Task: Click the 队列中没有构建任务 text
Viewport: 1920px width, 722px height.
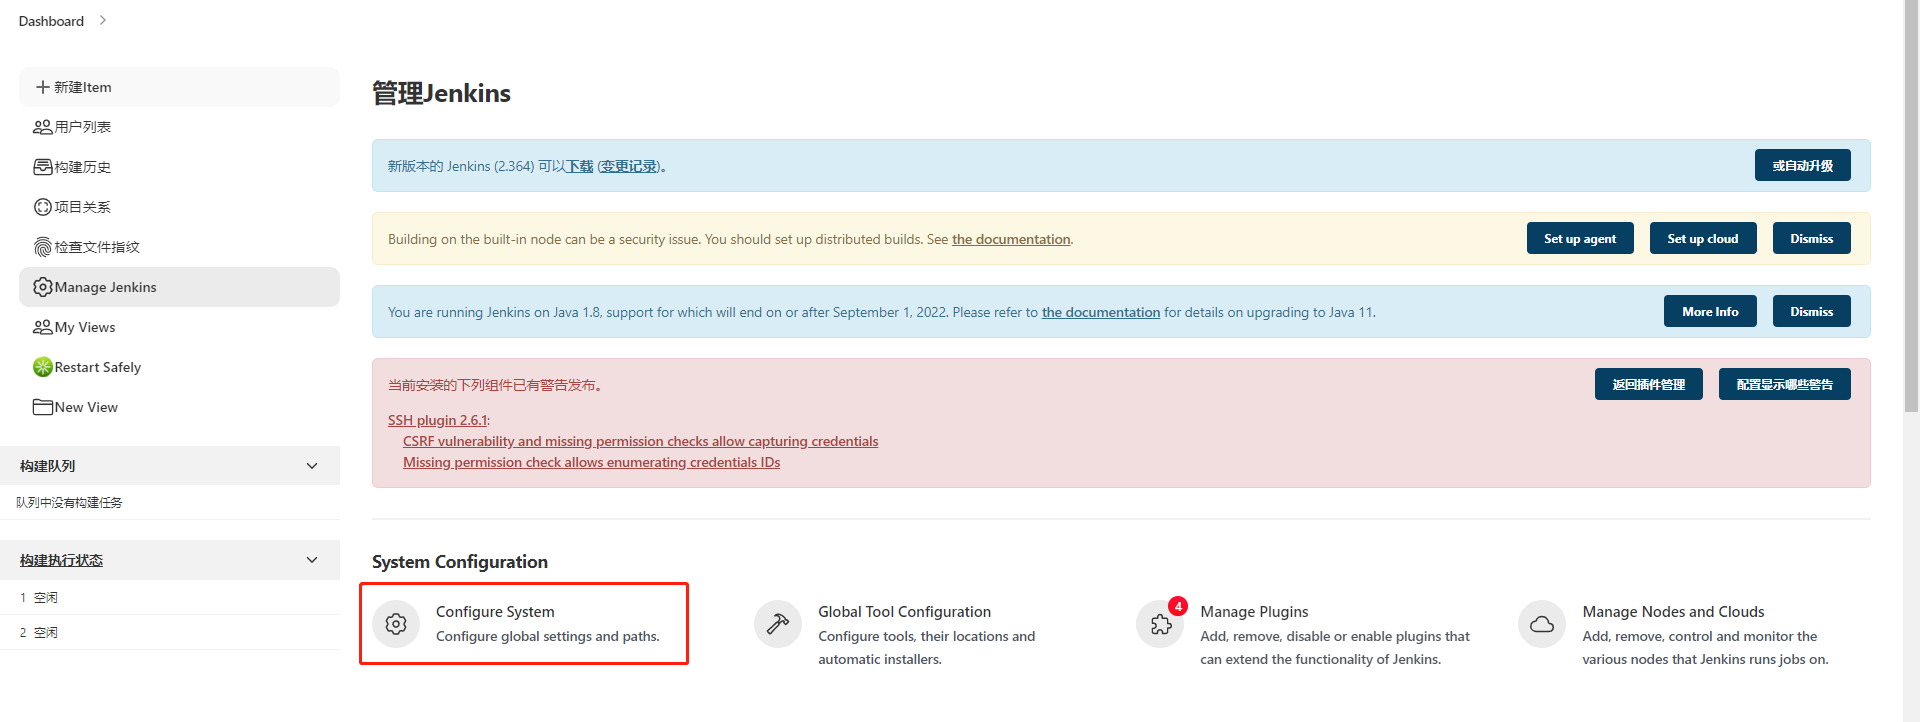Action: 69,502
